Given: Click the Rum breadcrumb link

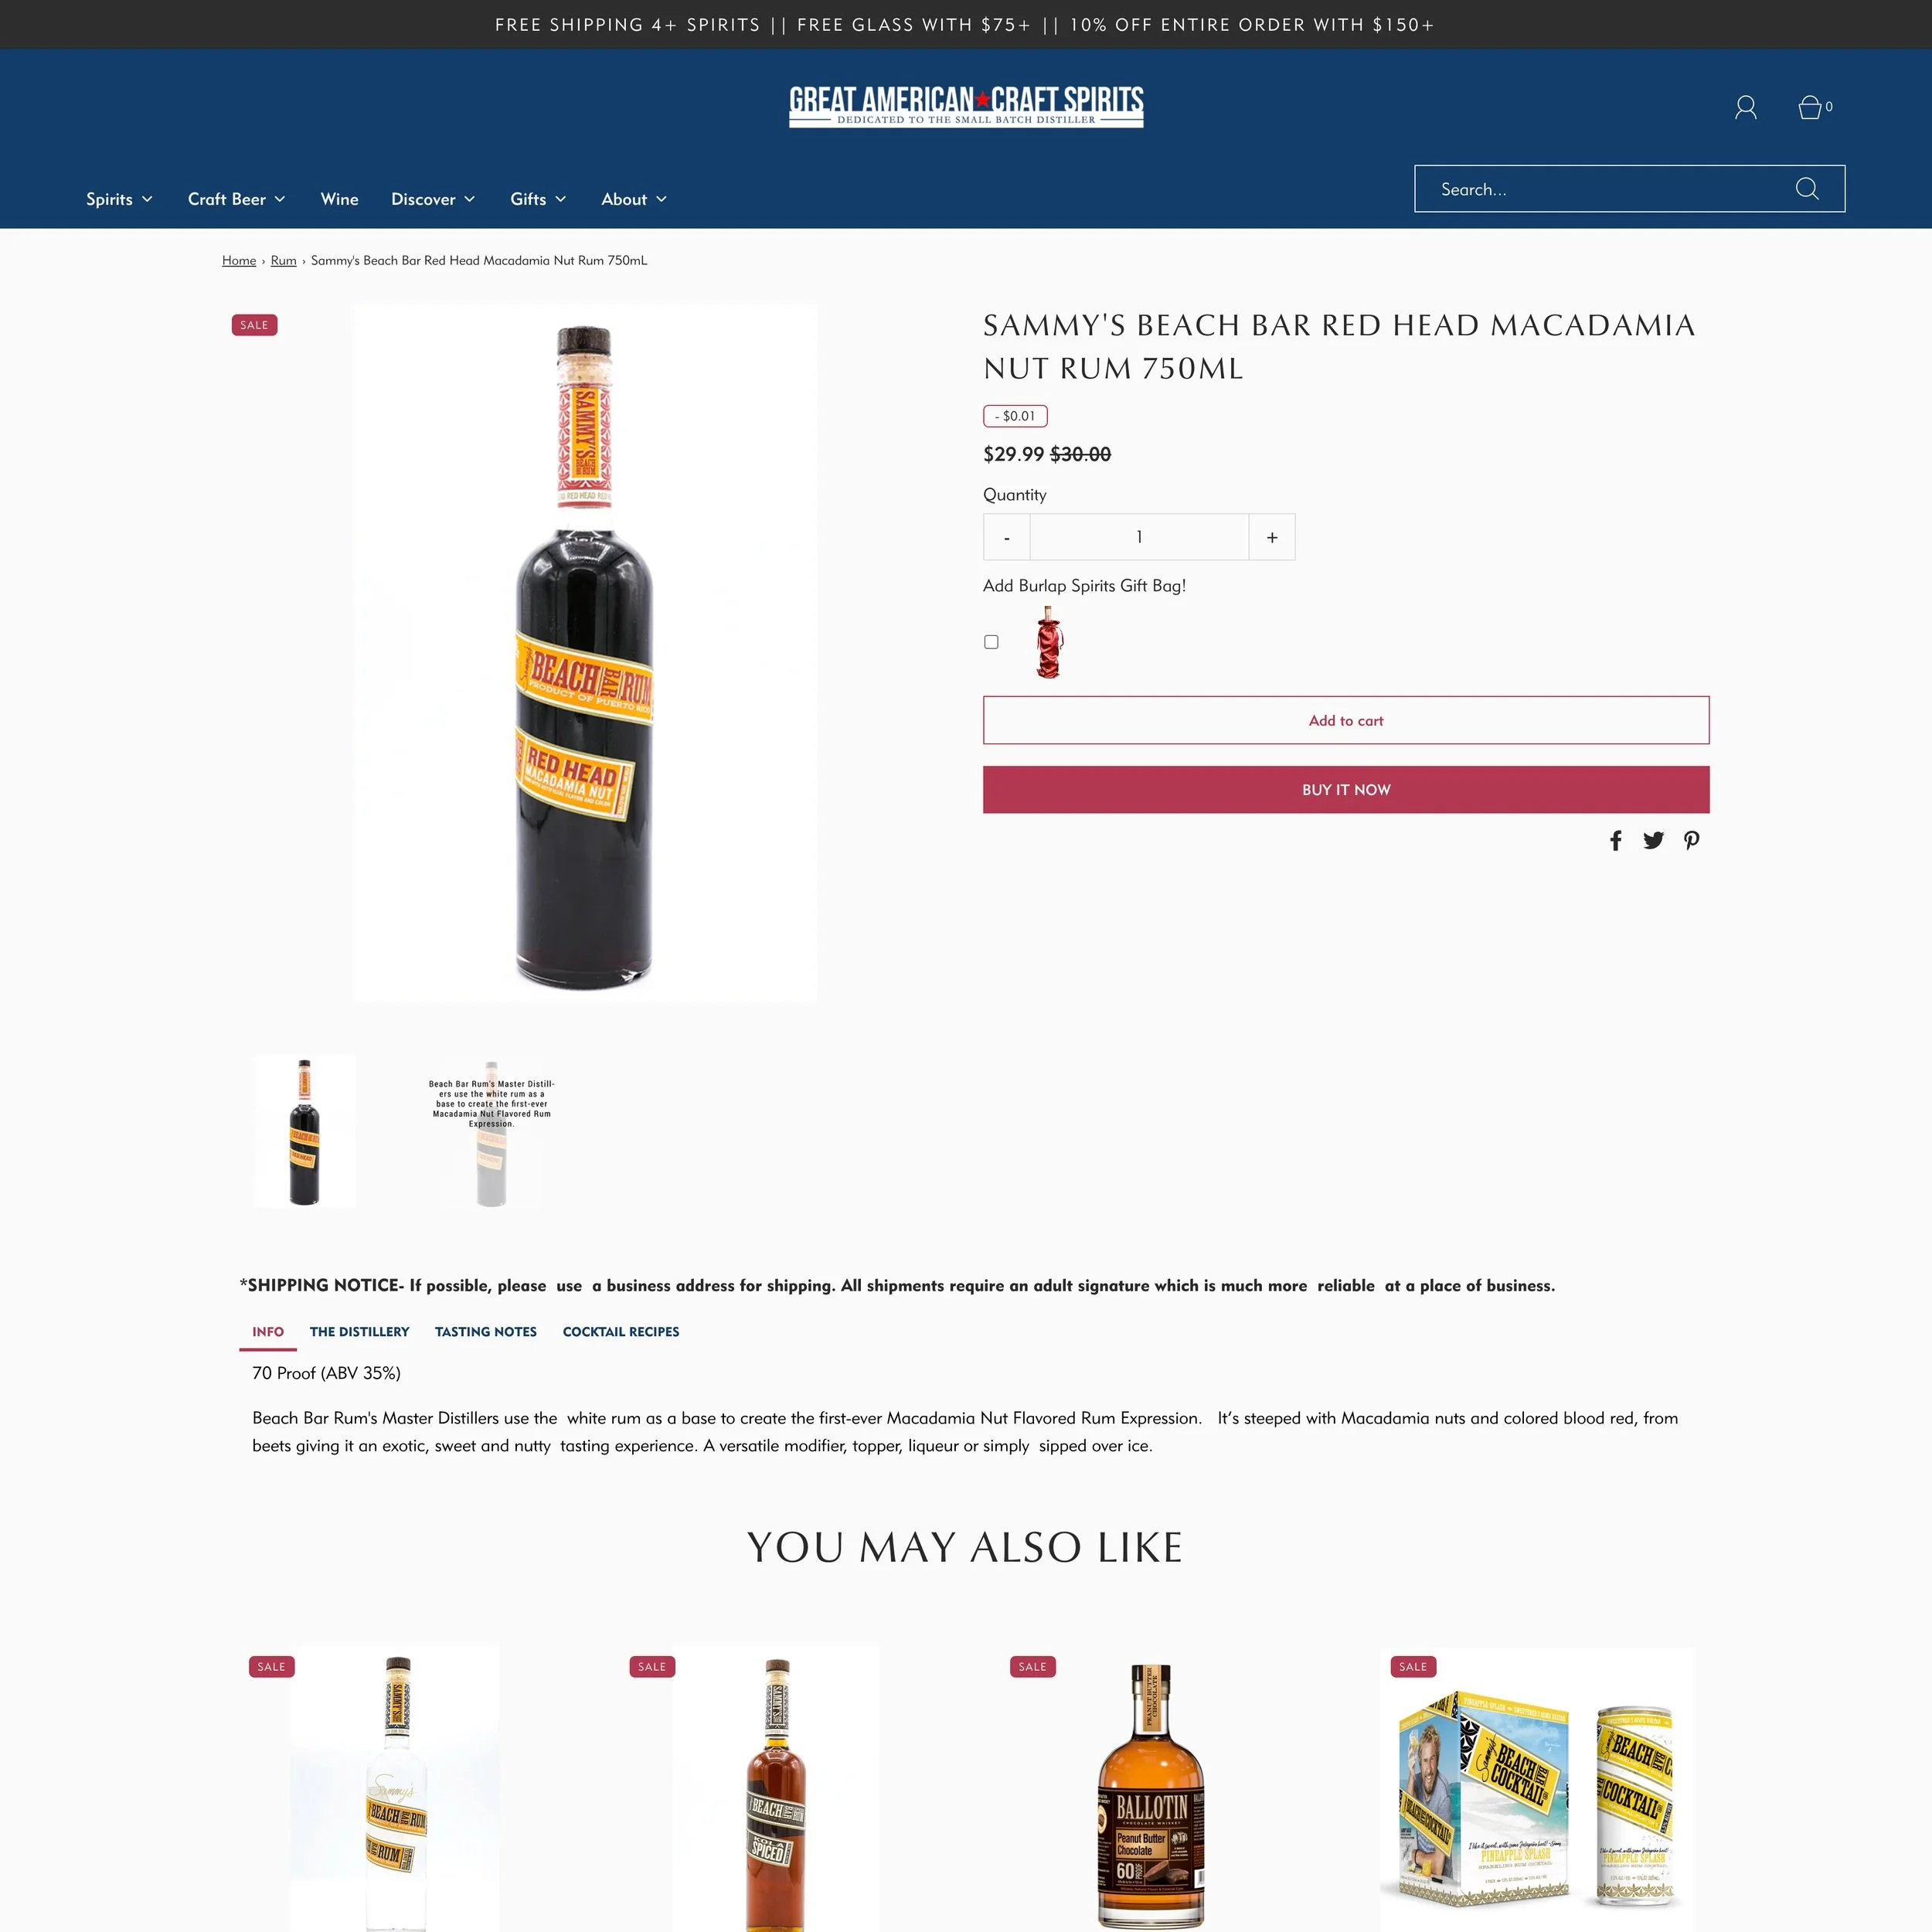Looking at the screenshot, I should click(x=284, y=260).
